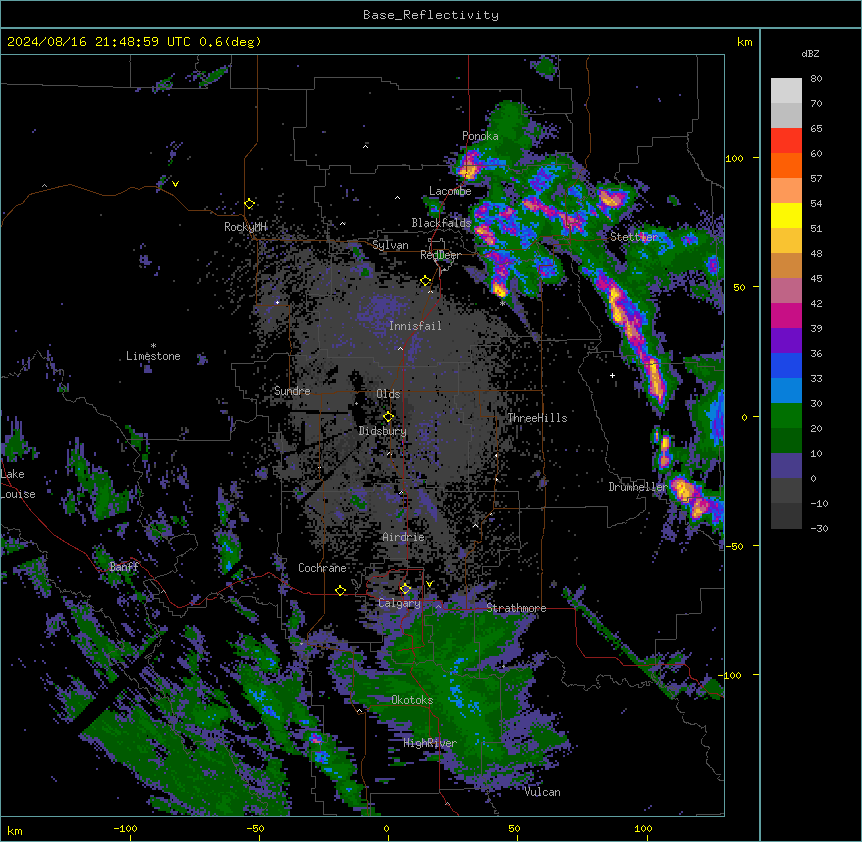This screenshot has width=862, height=842.
Task: Click the 50 tick on the bottom axis
Action: click(x=514, y=828)
